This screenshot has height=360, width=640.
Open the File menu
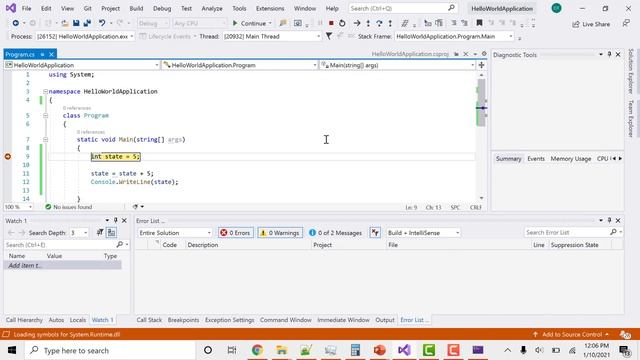(27, 8)
